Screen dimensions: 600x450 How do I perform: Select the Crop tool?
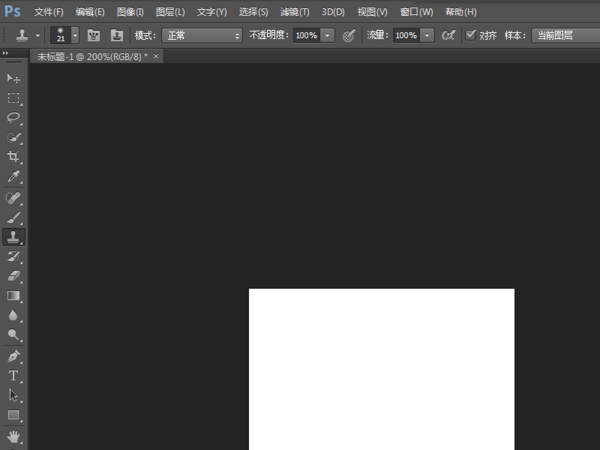click(13, 157)
